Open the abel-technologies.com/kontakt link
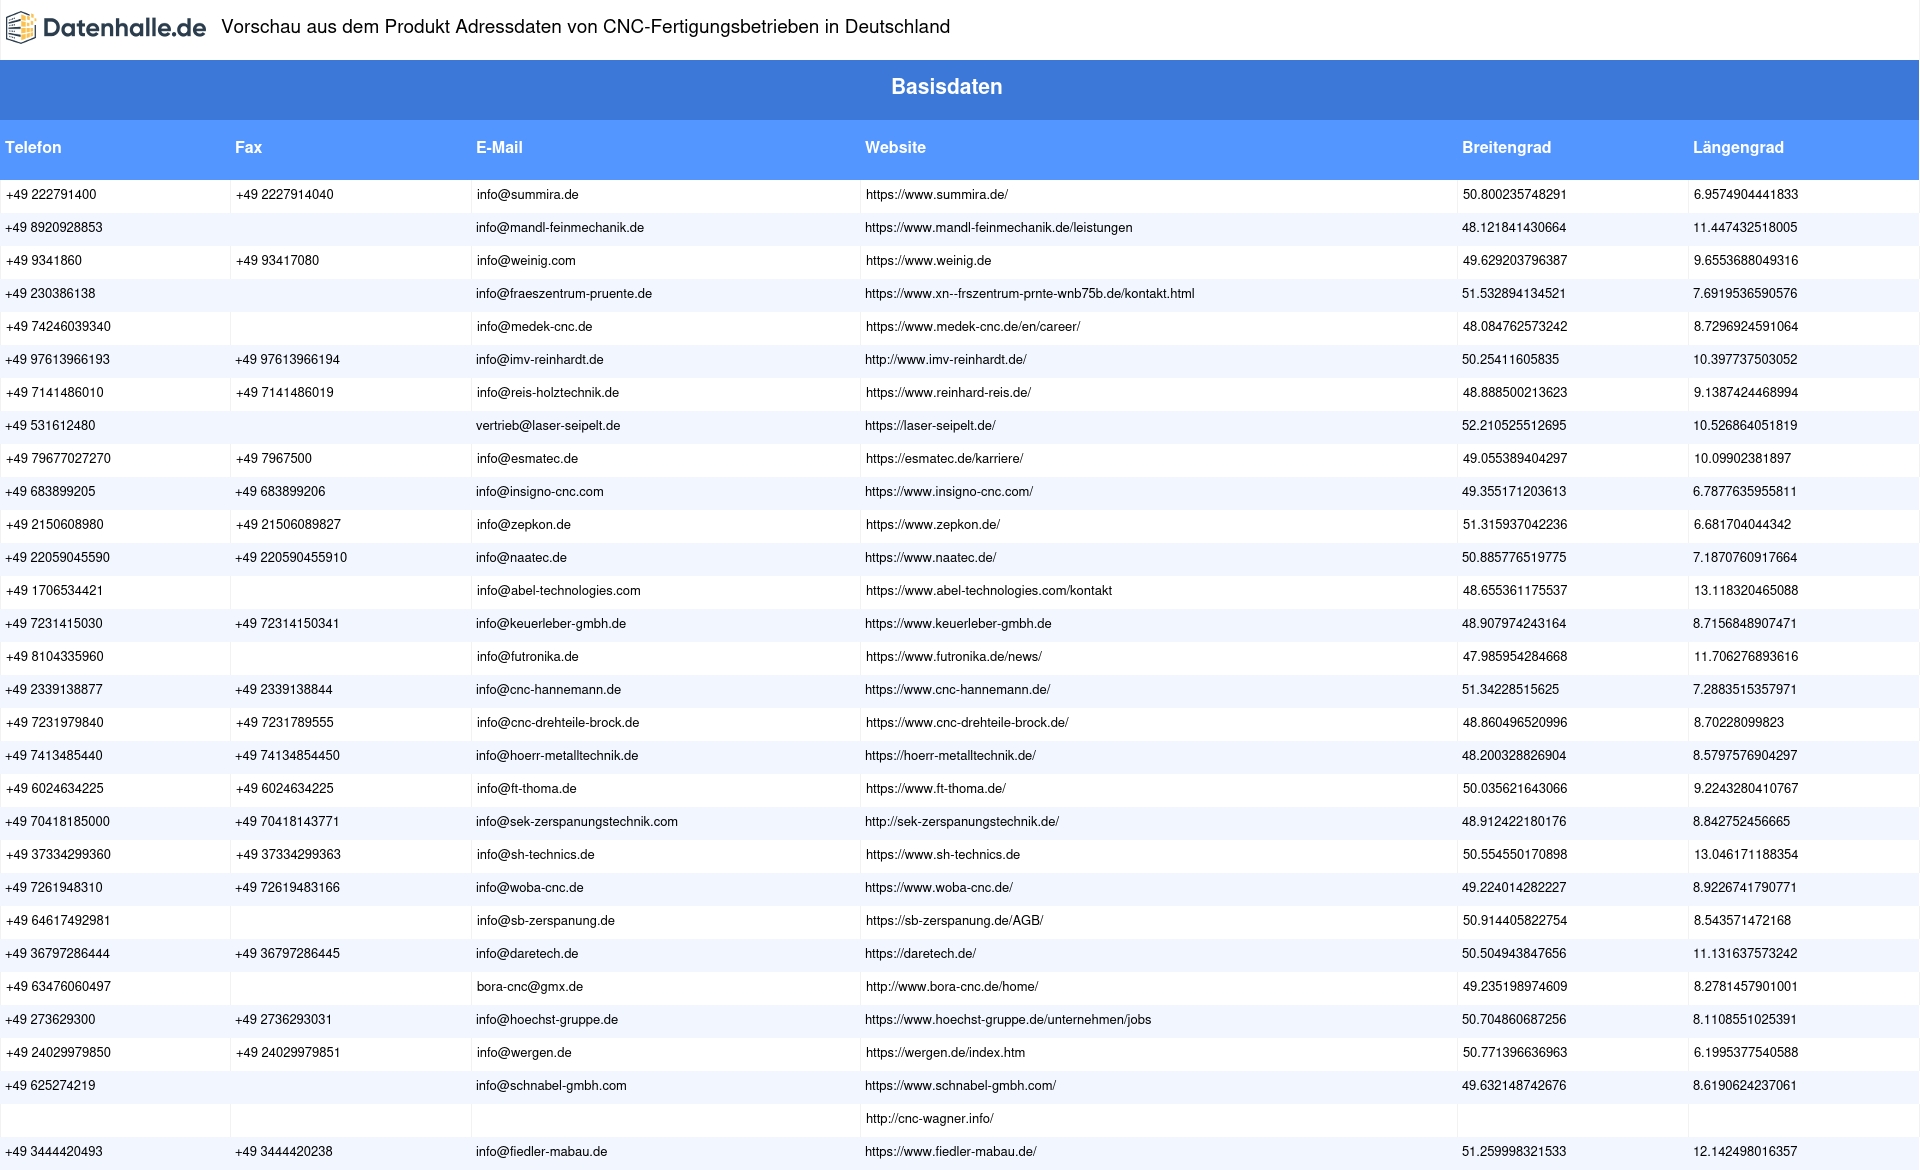Screen dimensions: 1920x1170 (x=989, y=591)
